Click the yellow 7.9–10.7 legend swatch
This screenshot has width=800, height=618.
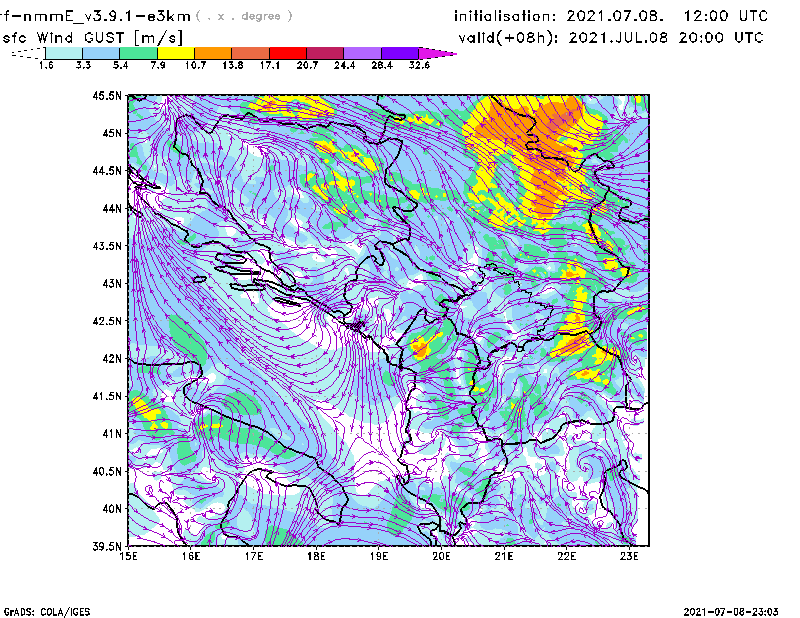[176, 53]
